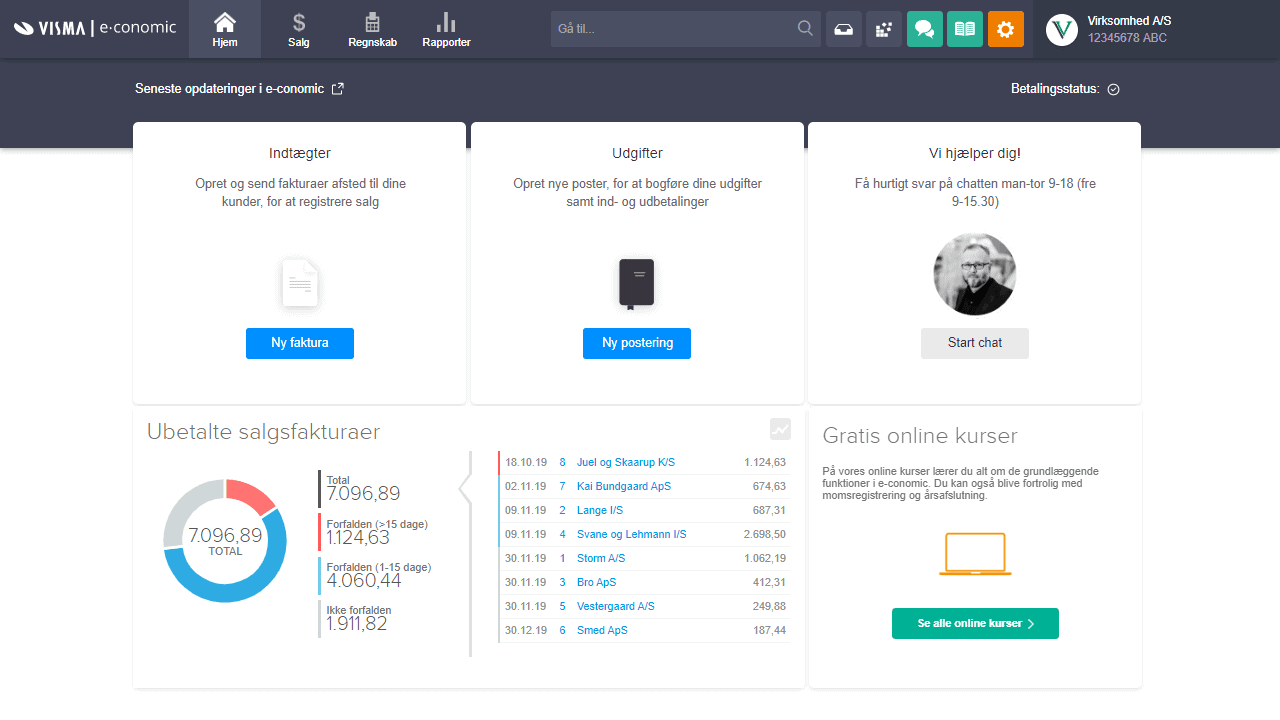
Task: Open invoice number 7 for Kai Bundgaard
Action: [563, 486]
